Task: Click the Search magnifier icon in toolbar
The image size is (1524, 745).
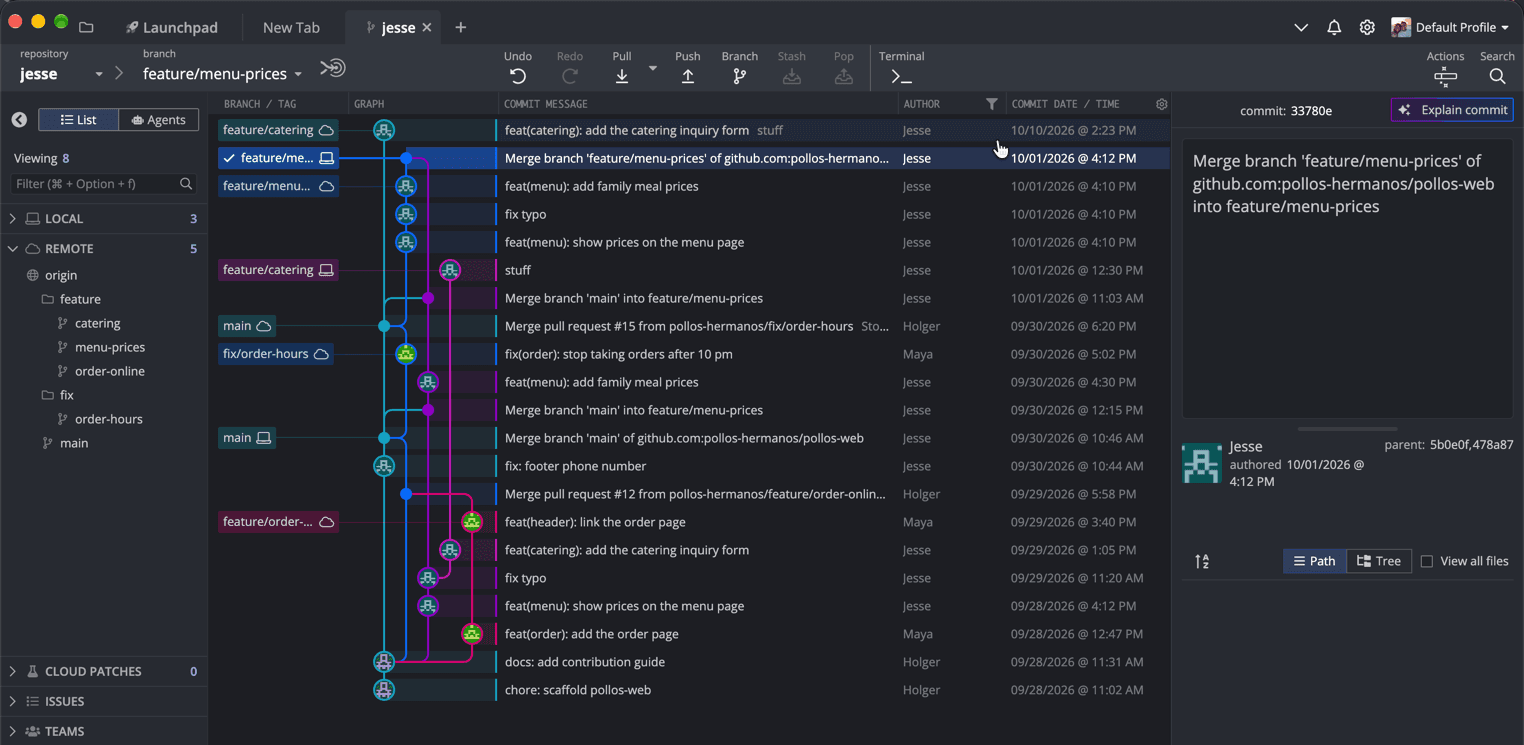Action: point(1497,77)
